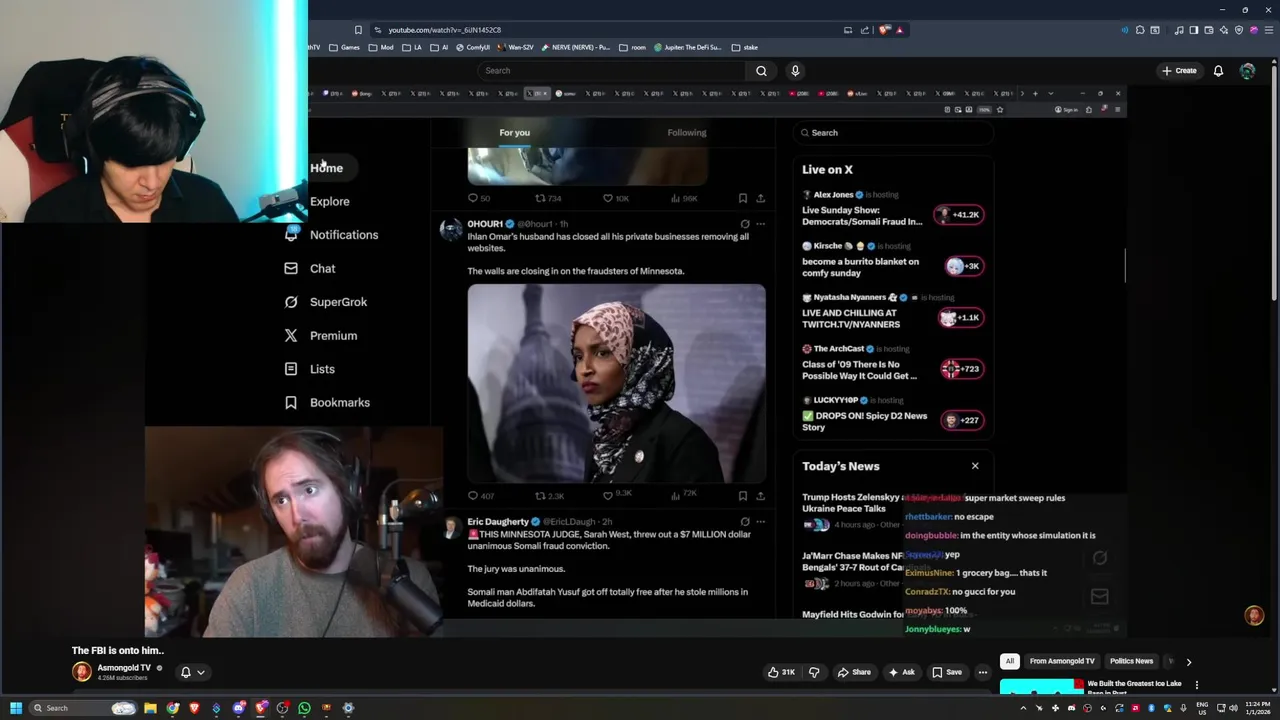Open the Asmongold TV channel name link
The width and height of the screenshot is (1280, 720).
[x=124, y=667]
